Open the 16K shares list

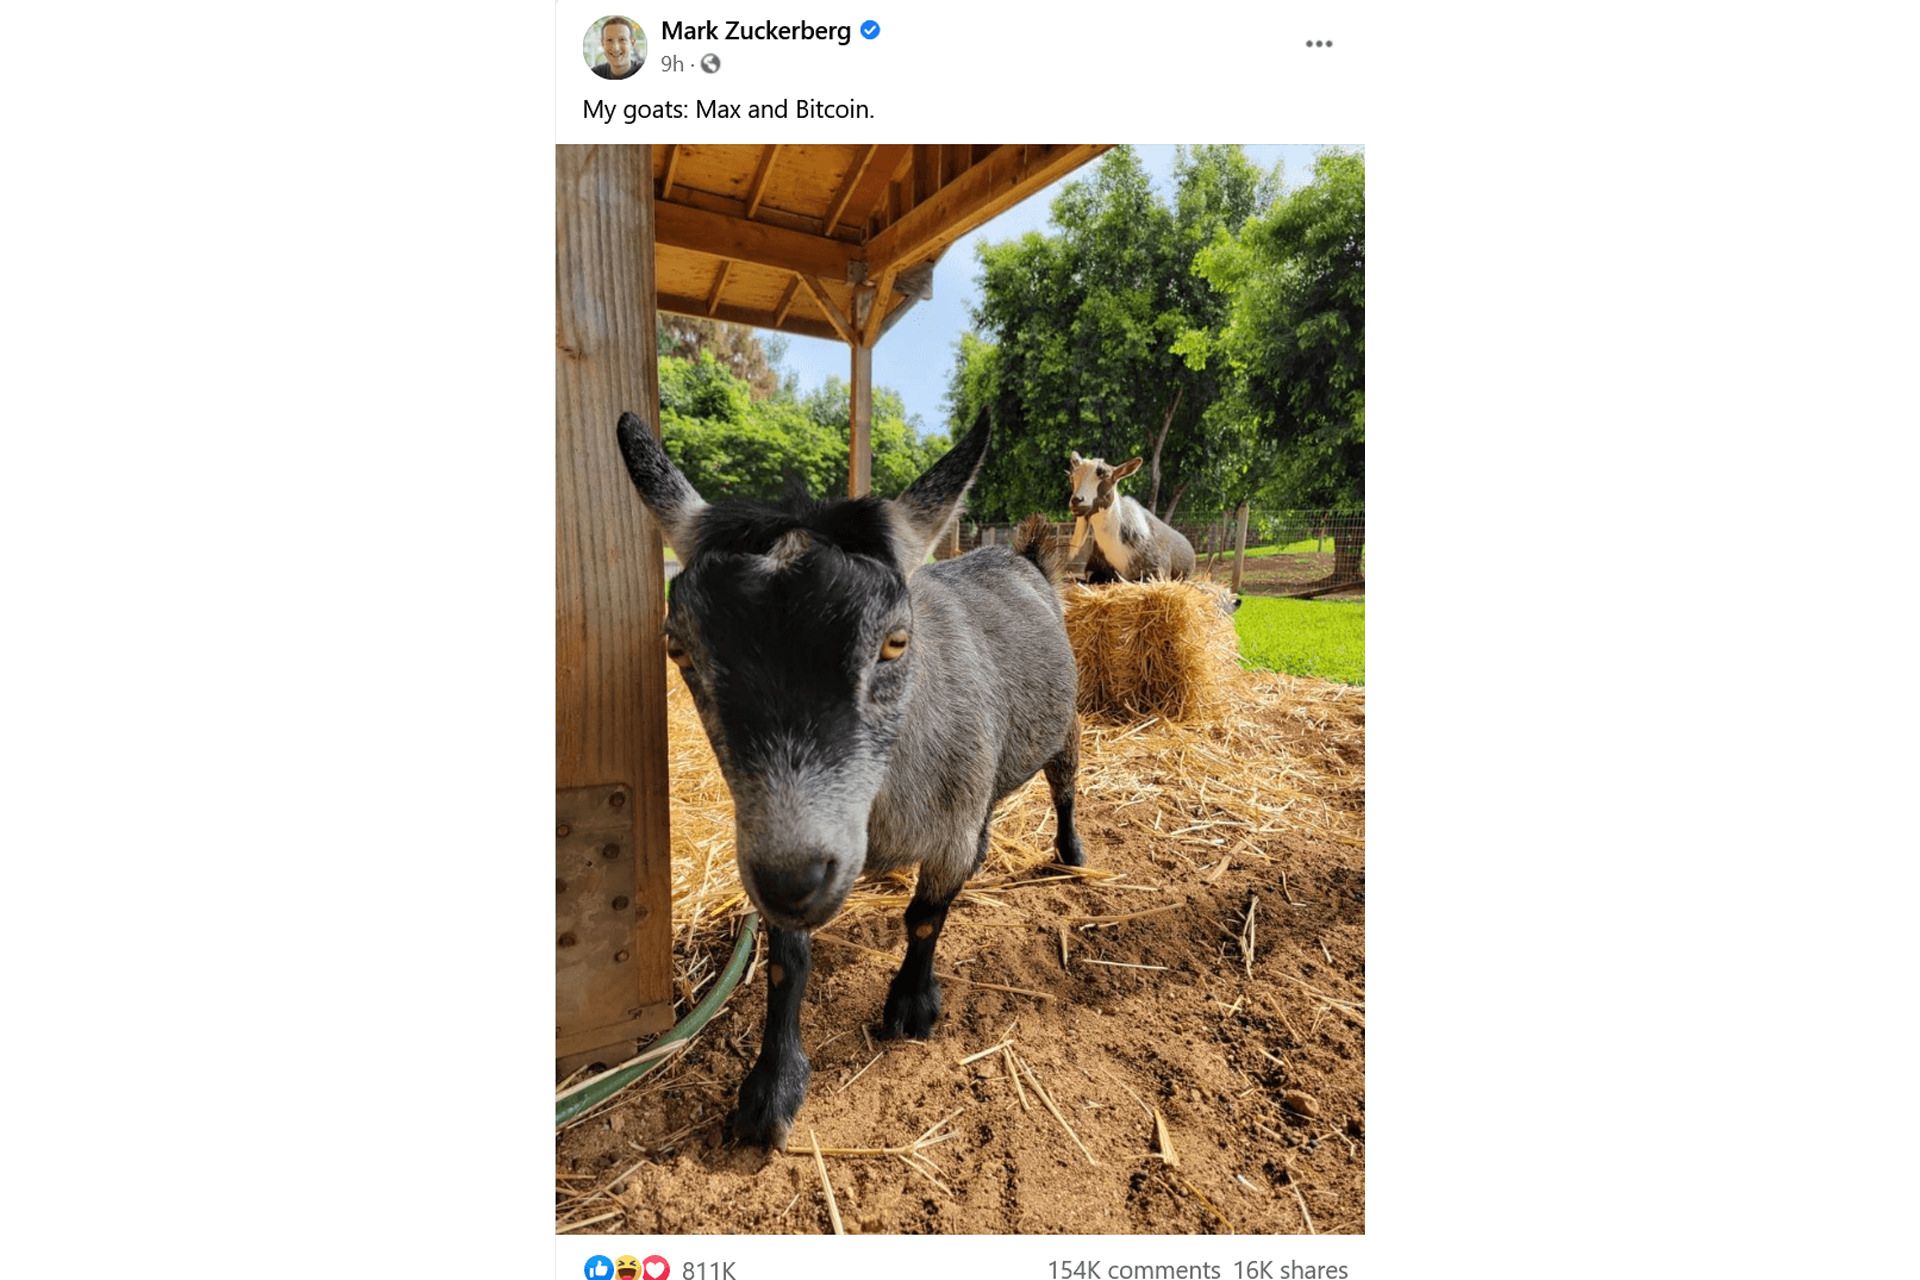click(x=1290, y=1269)
